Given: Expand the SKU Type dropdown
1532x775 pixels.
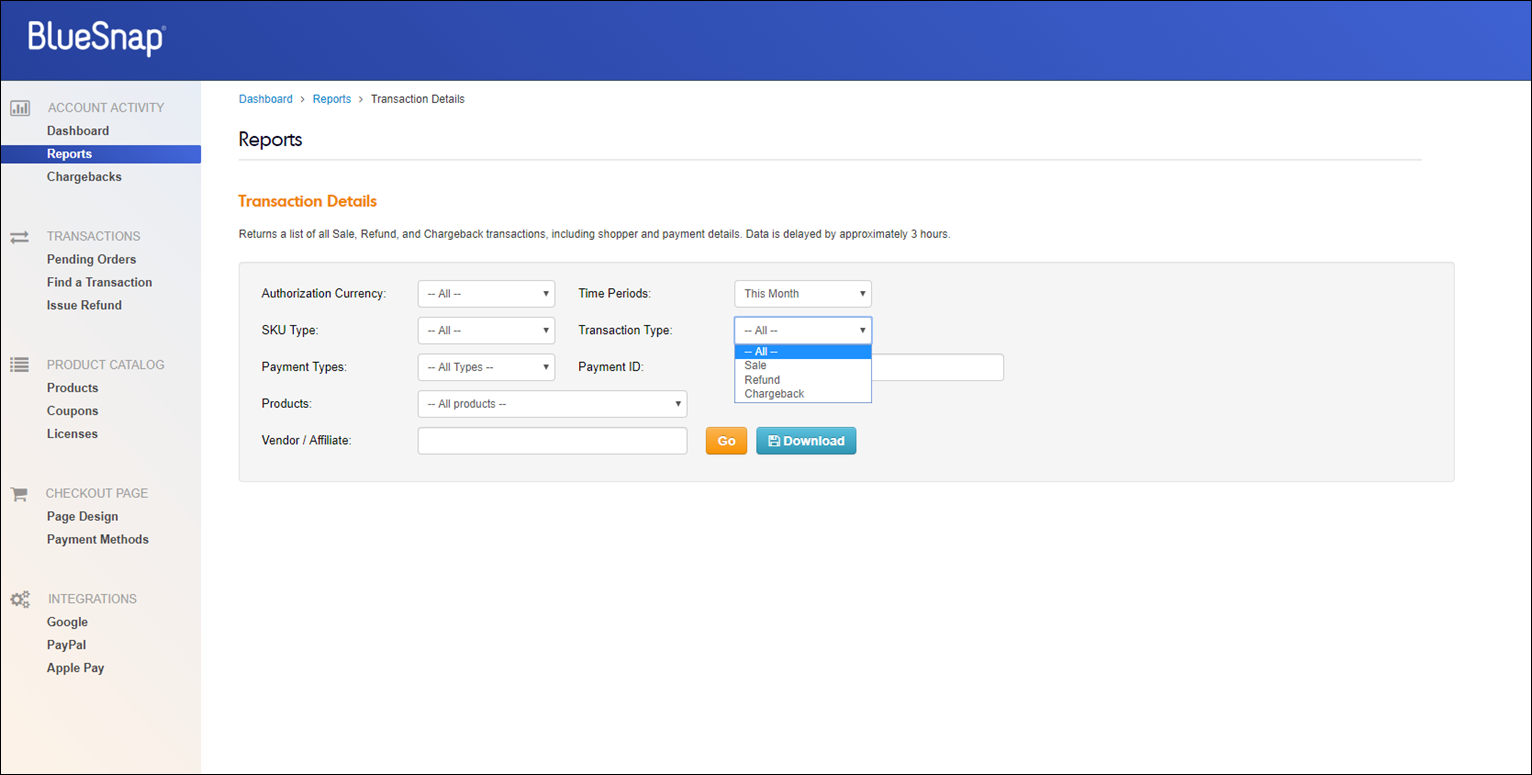Looking at the screenshot, I should point(486,331).
